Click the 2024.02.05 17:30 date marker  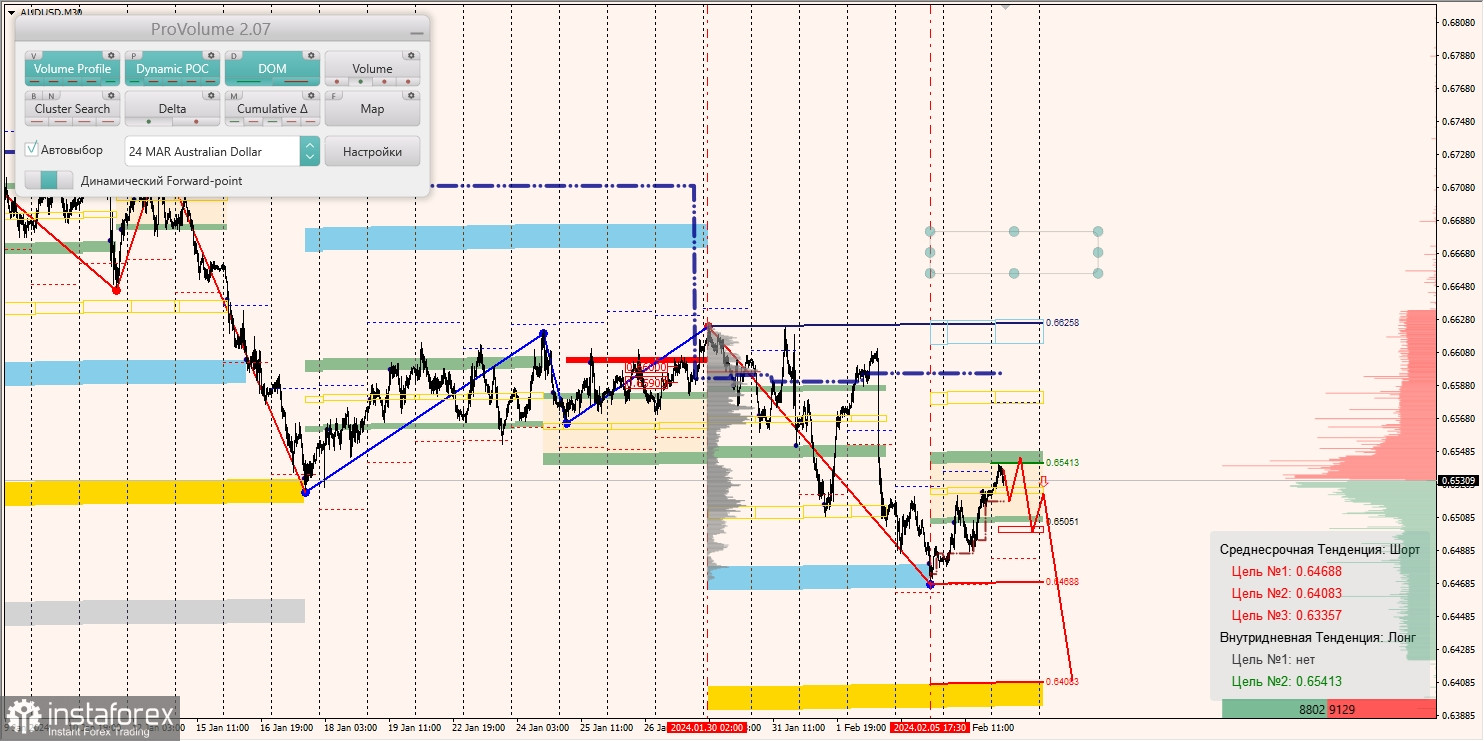coord(930,727)
